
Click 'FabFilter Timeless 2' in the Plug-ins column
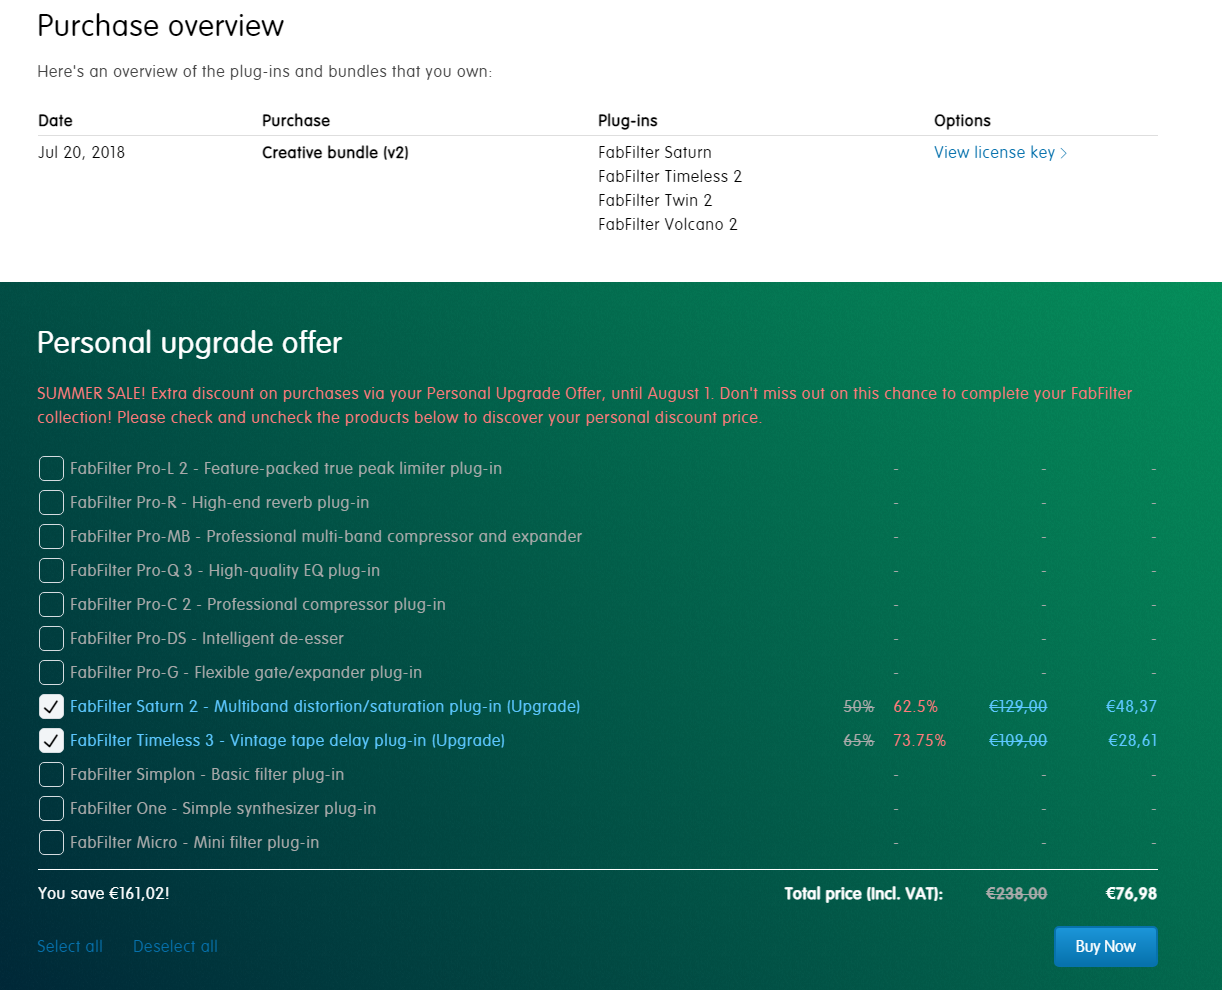click(670, 176)
